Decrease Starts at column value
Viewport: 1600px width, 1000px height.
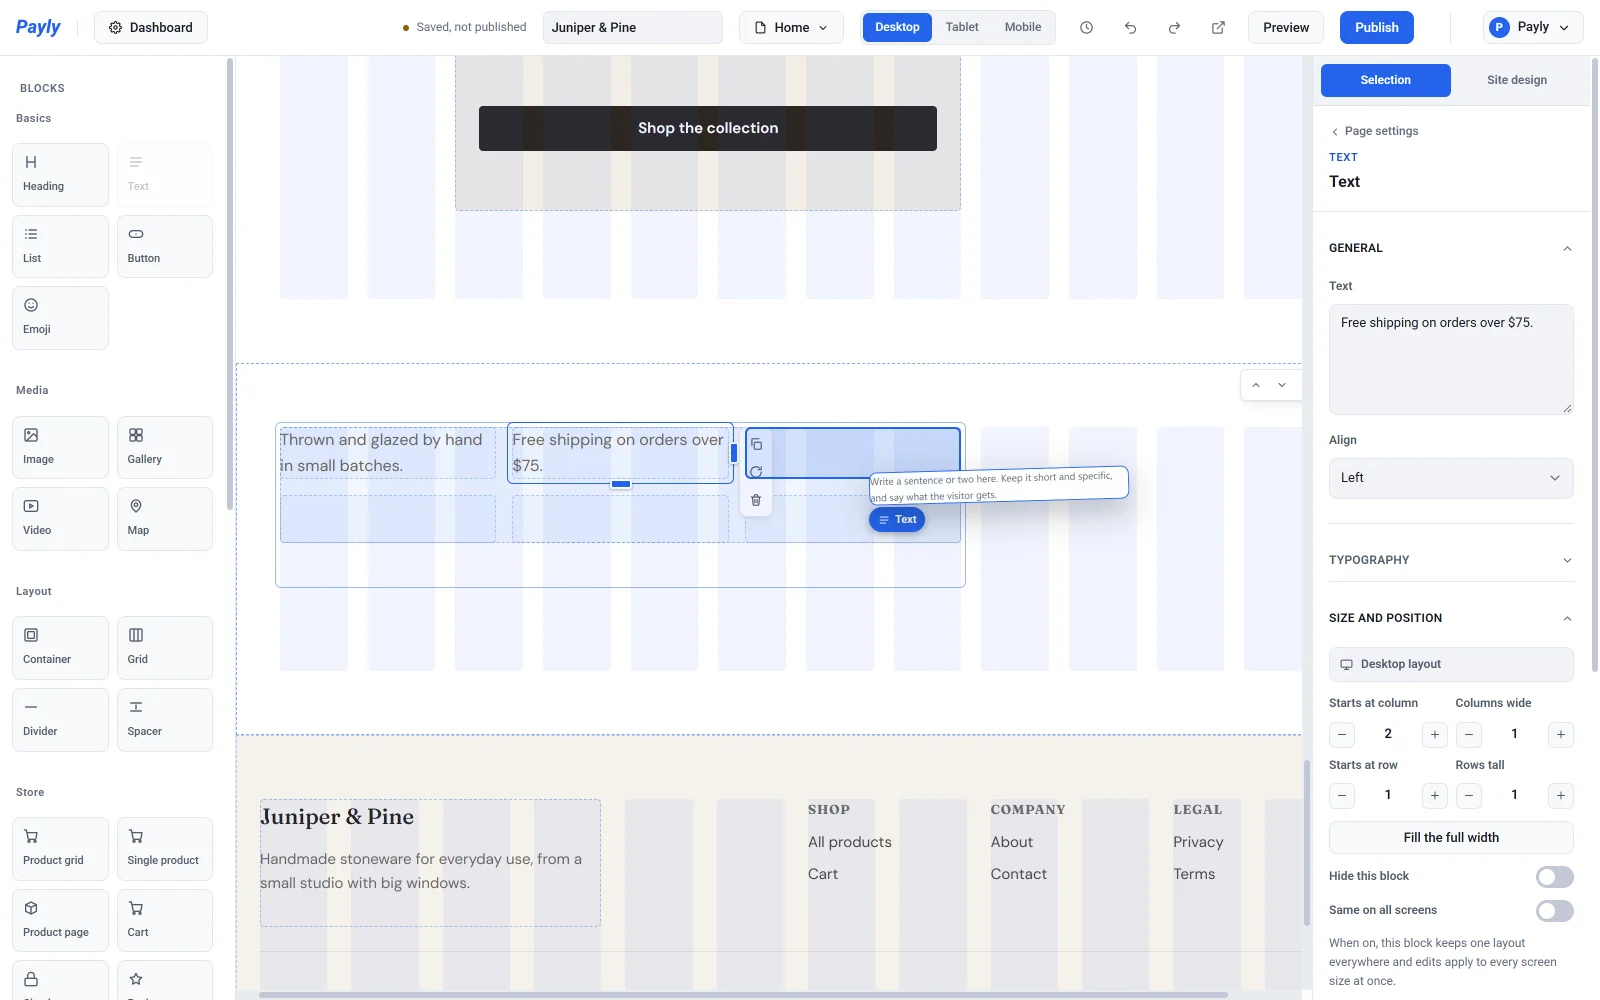point(1342,735)
